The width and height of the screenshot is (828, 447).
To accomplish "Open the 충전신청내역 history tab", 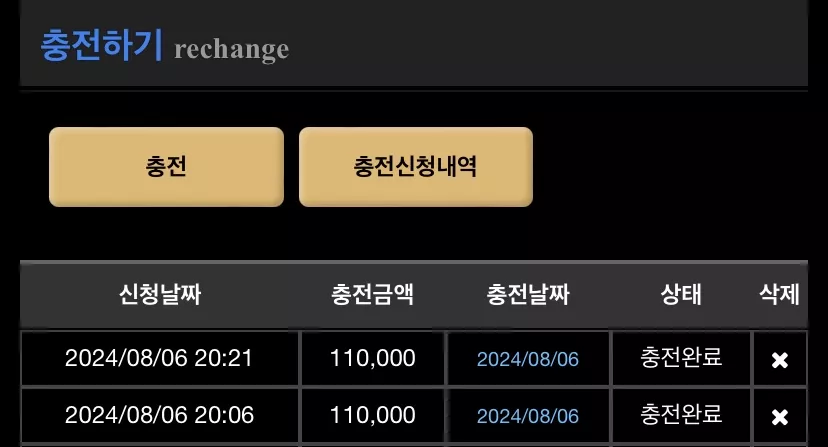I will (x=416, y=166).
